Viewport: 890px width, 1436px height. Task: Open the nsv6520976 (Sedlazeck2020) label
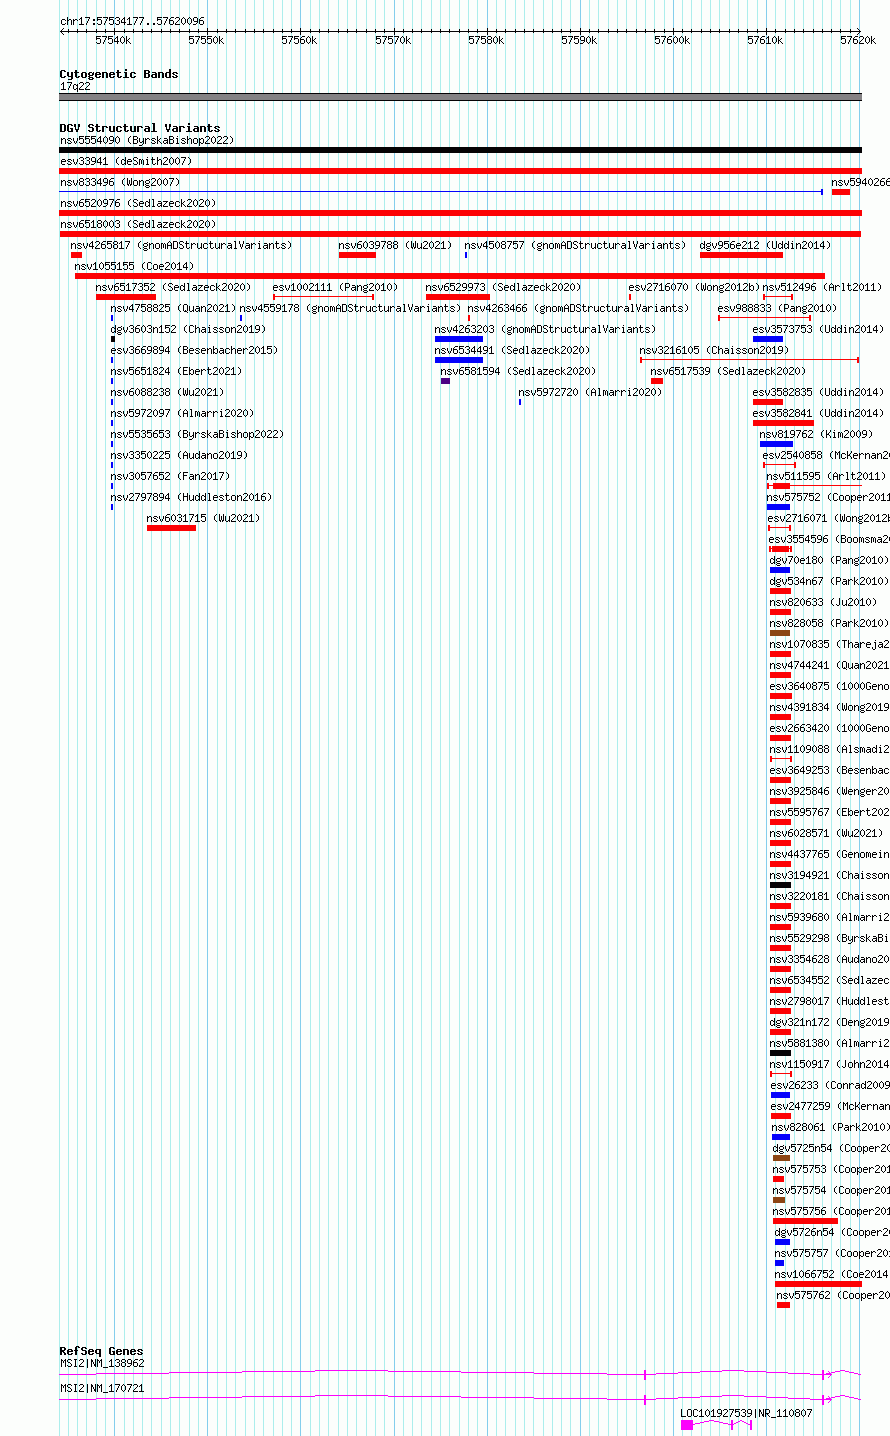[138, 203]
